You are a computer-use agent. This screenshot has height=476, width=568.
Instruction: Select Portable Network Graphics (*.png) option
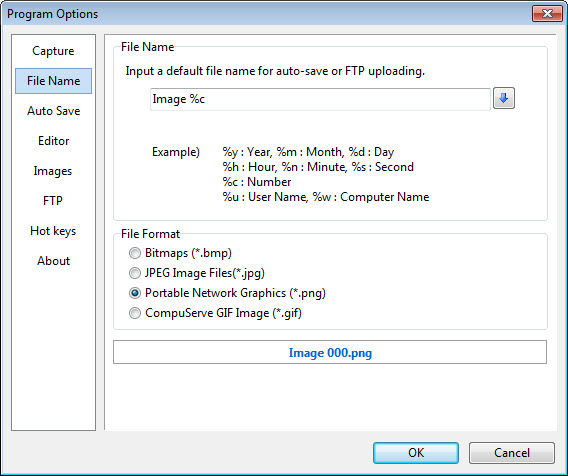click(227, 293)
